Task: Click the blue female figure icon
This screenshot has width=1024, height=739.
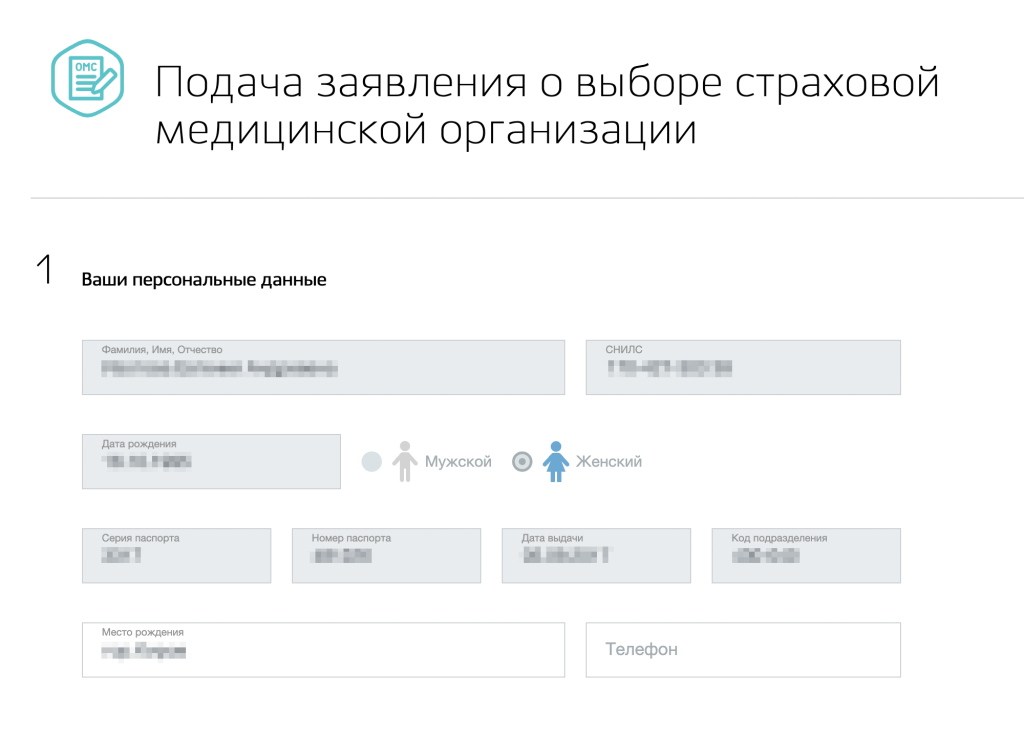Action: (555, 462)
